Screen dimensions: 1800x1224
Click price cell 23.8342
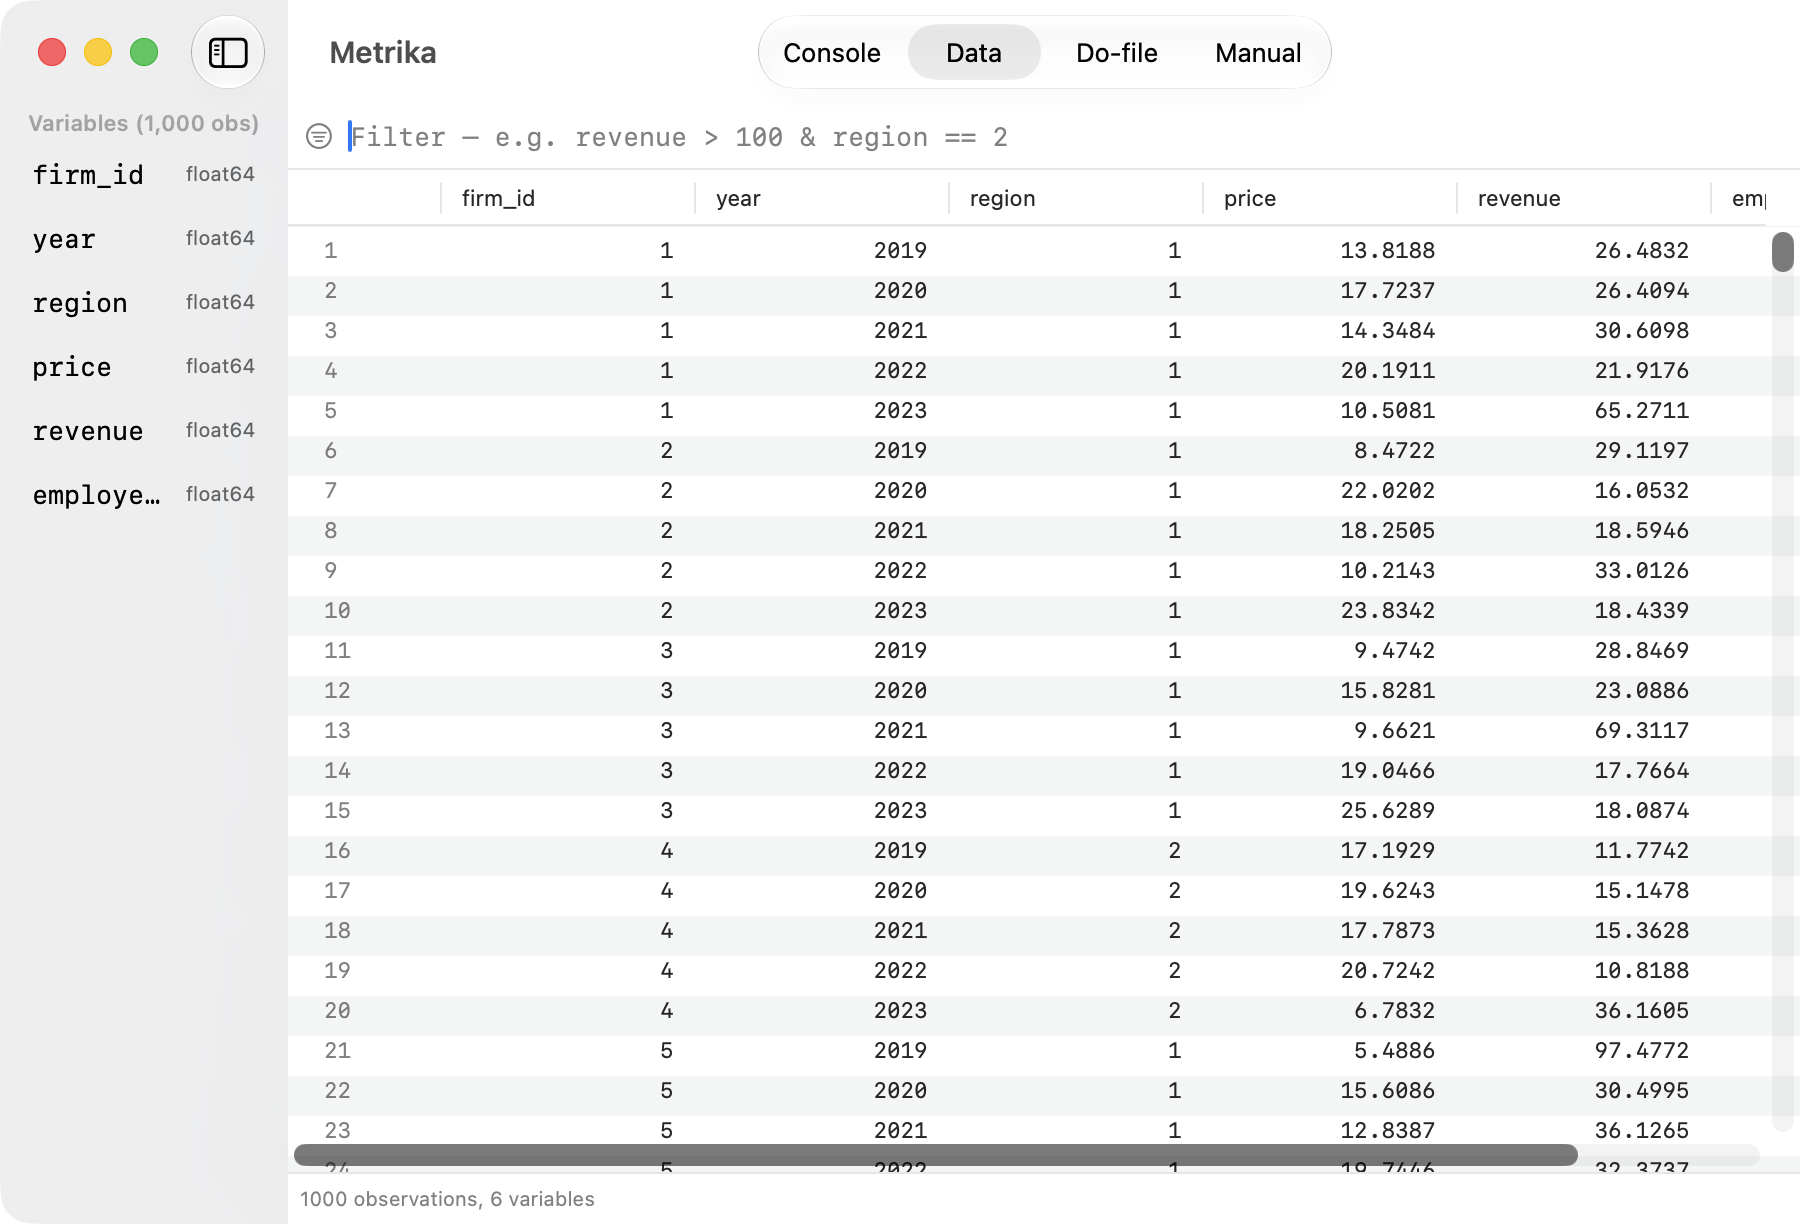pos(1387,610)
